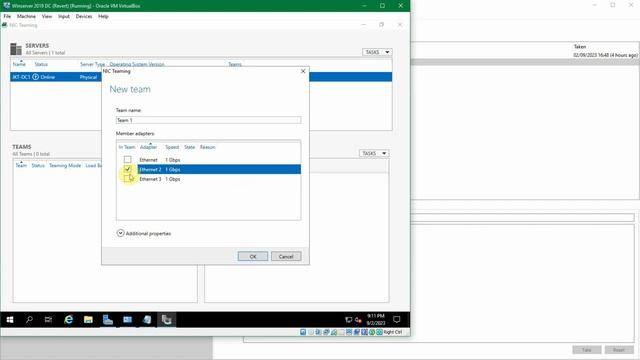
Task: Click the Online status icon of JKT-DC1
Action: (x=36, y=77)
